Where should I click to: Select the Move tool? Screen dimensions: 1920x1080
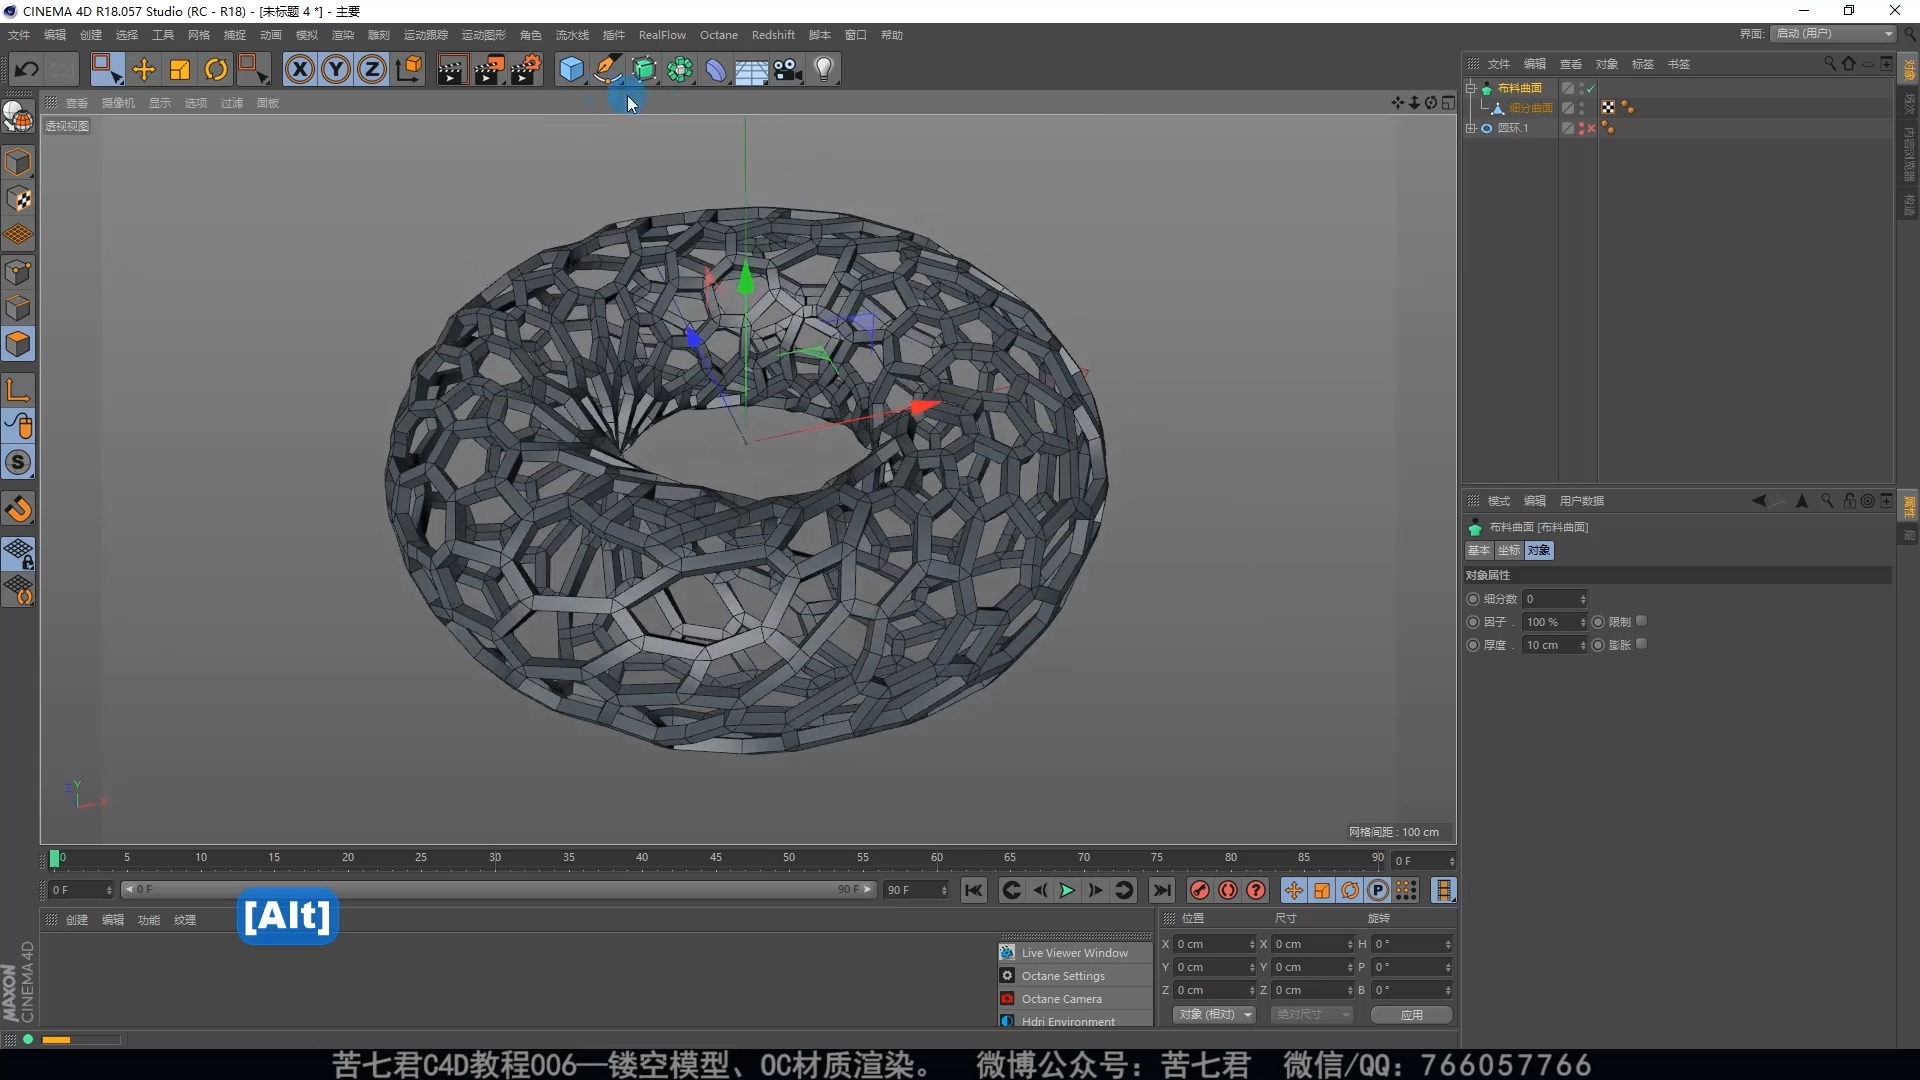(x=144, y=69)
